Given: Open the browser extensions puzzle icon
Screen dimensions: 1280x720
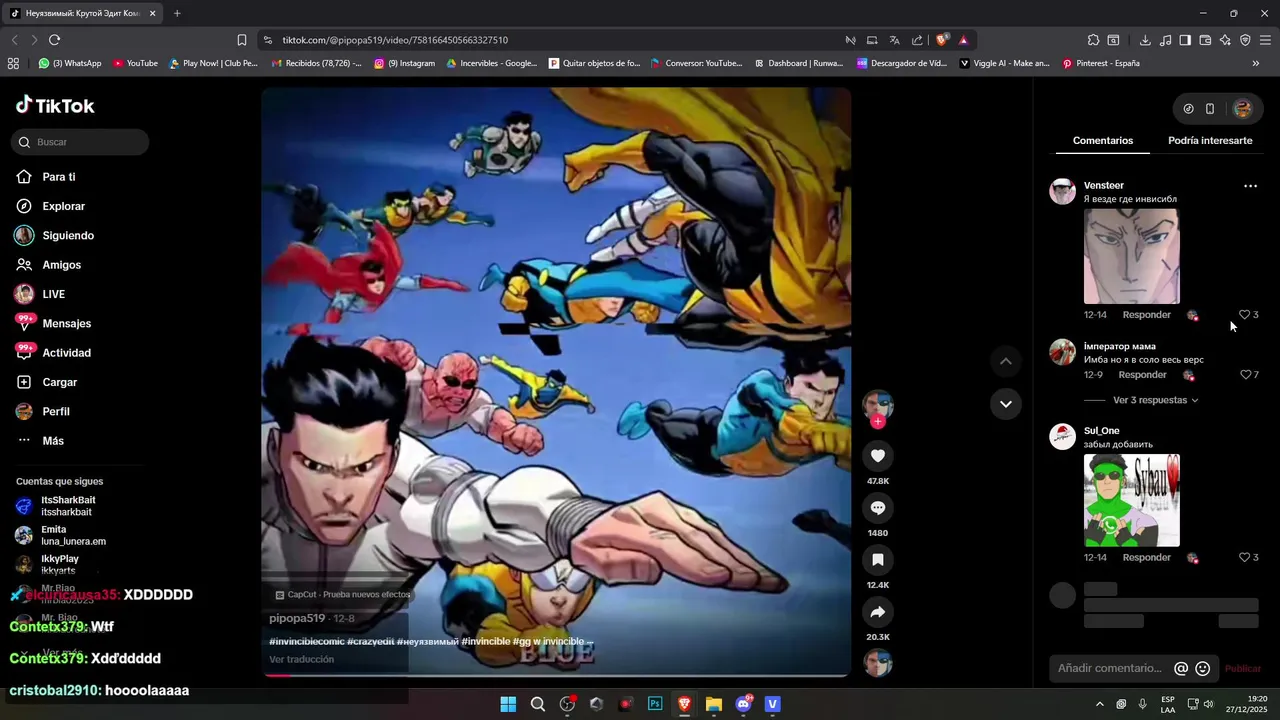Looking at the screenshot, I should pyautogui.click(x=1093, y=40).
